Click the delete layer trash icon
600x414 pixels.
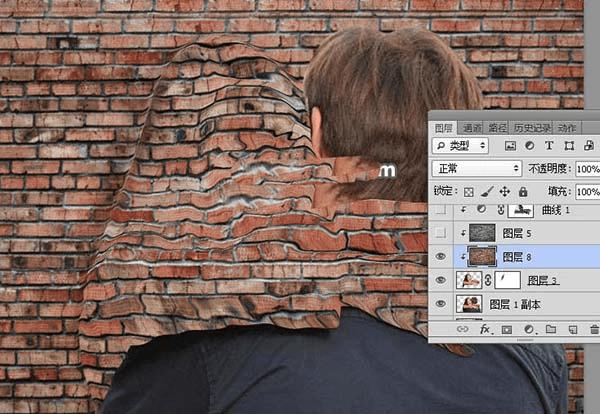coord(594,329)
